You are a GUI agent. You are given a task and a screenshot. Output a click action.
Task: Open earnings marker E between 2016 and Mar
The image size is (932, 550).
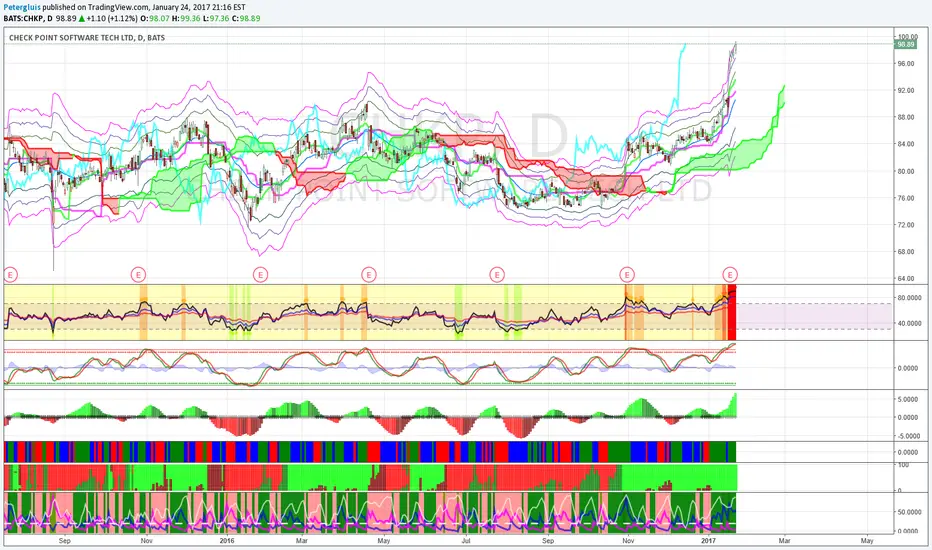(x=260, y=275)
